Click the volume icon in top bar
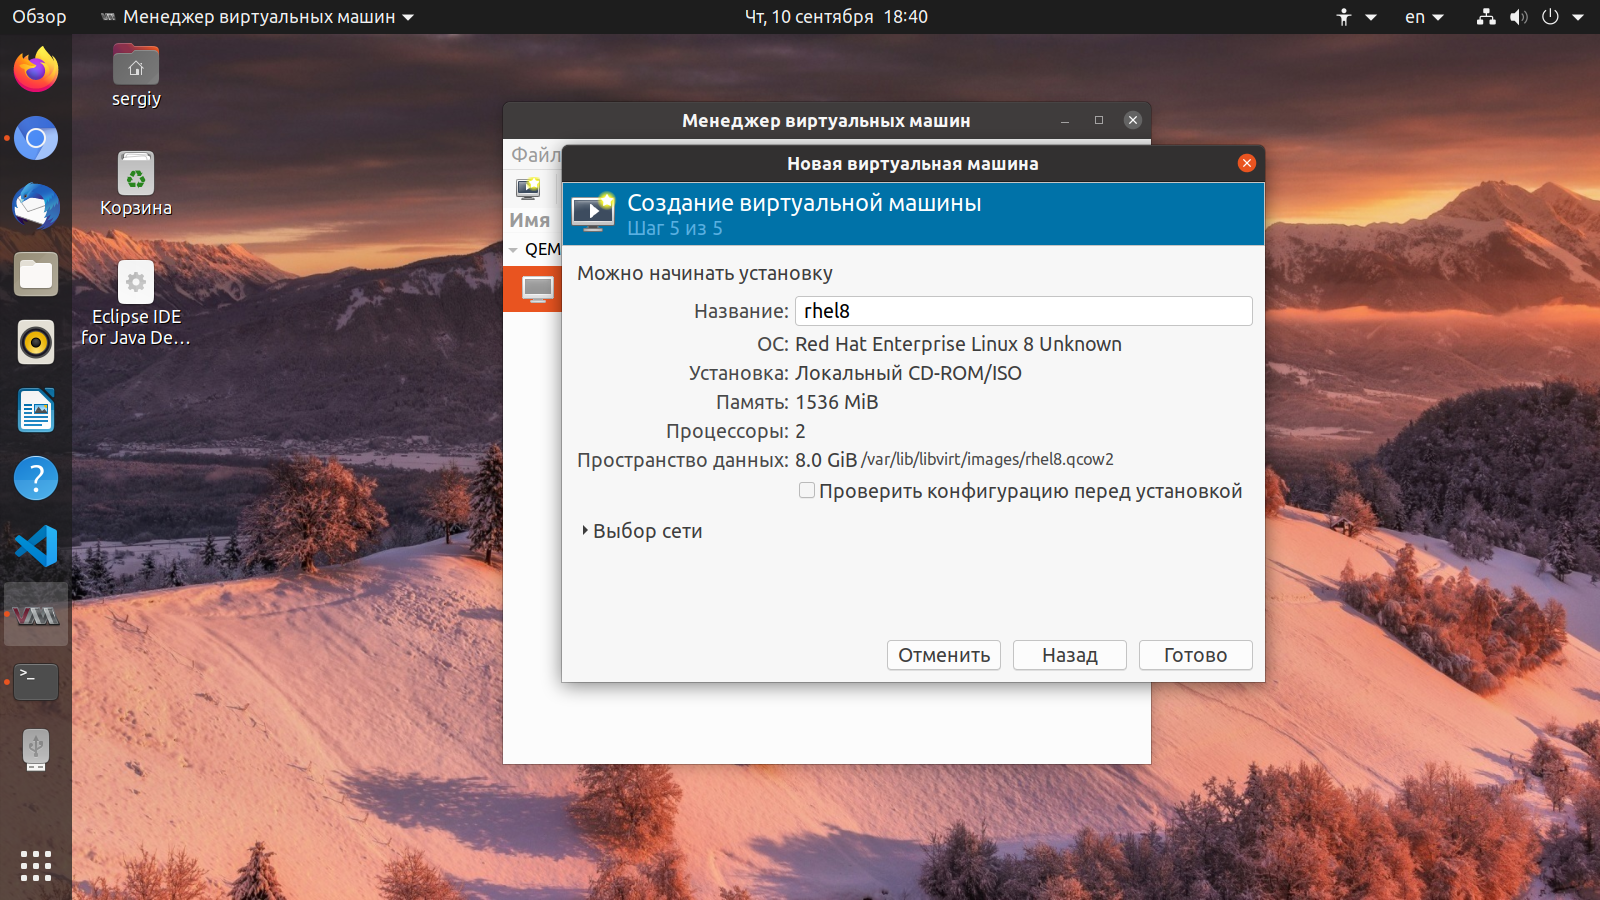This screenshot has width=1600, height=900. pos(1518,17)
